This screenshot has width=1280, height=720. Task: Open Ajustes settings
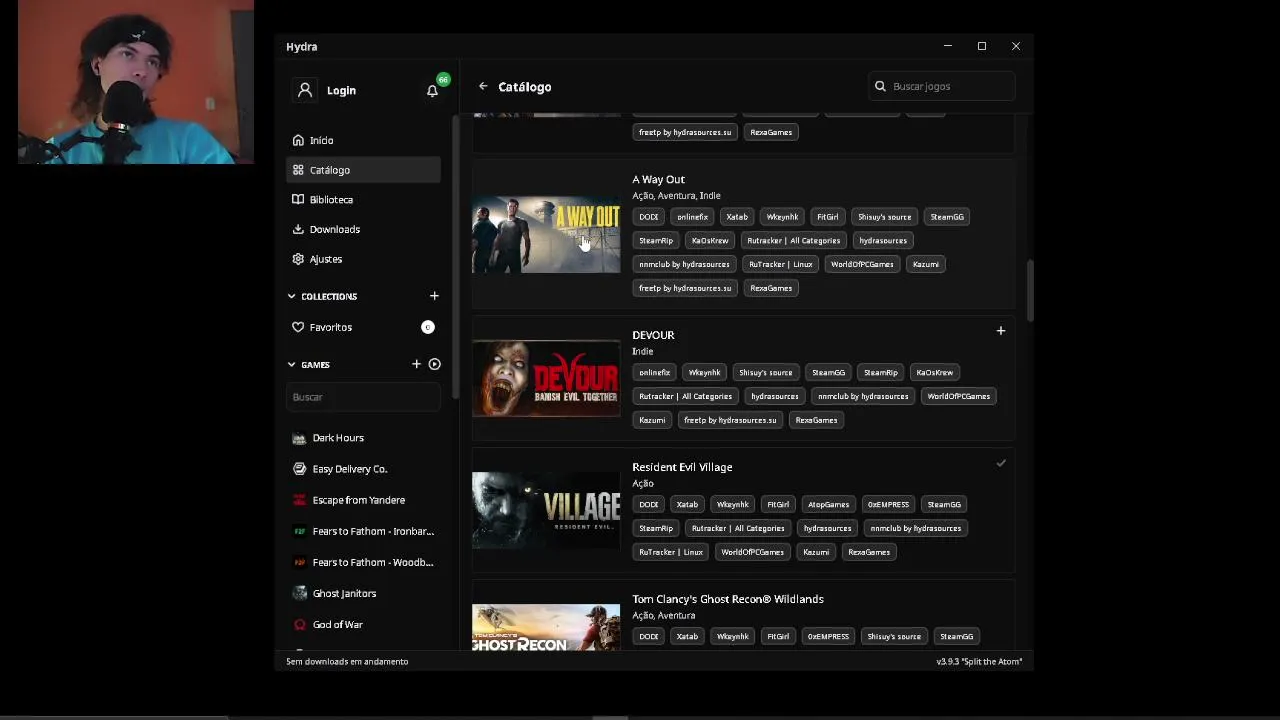(x=363, y=259)
